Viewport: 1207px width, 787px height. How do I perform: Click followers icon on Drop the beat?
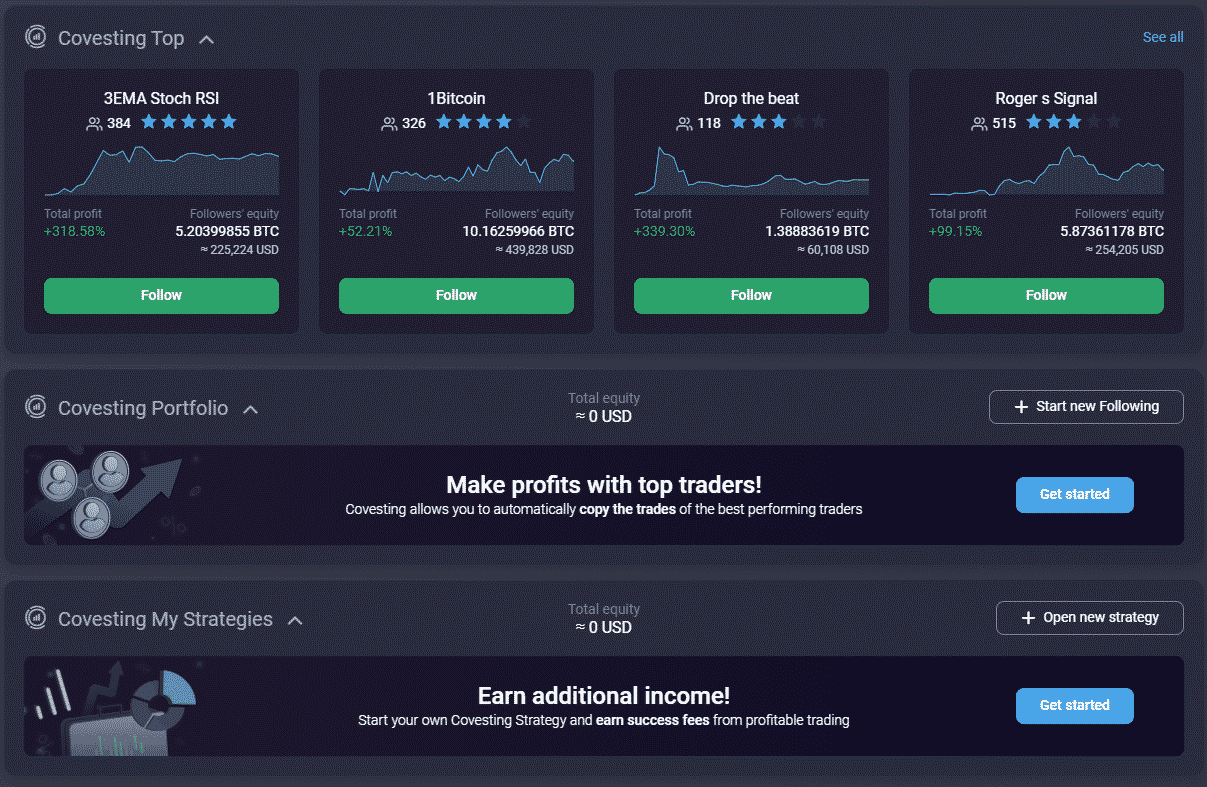pos(684,123)
